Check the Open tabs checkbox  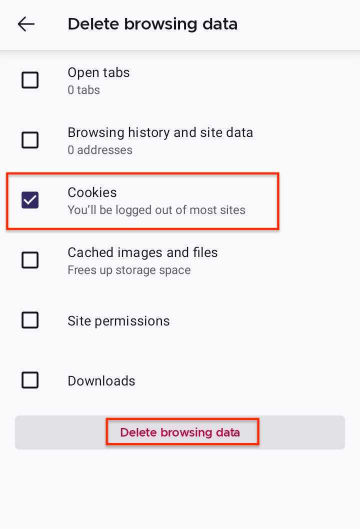coord(30,80)
